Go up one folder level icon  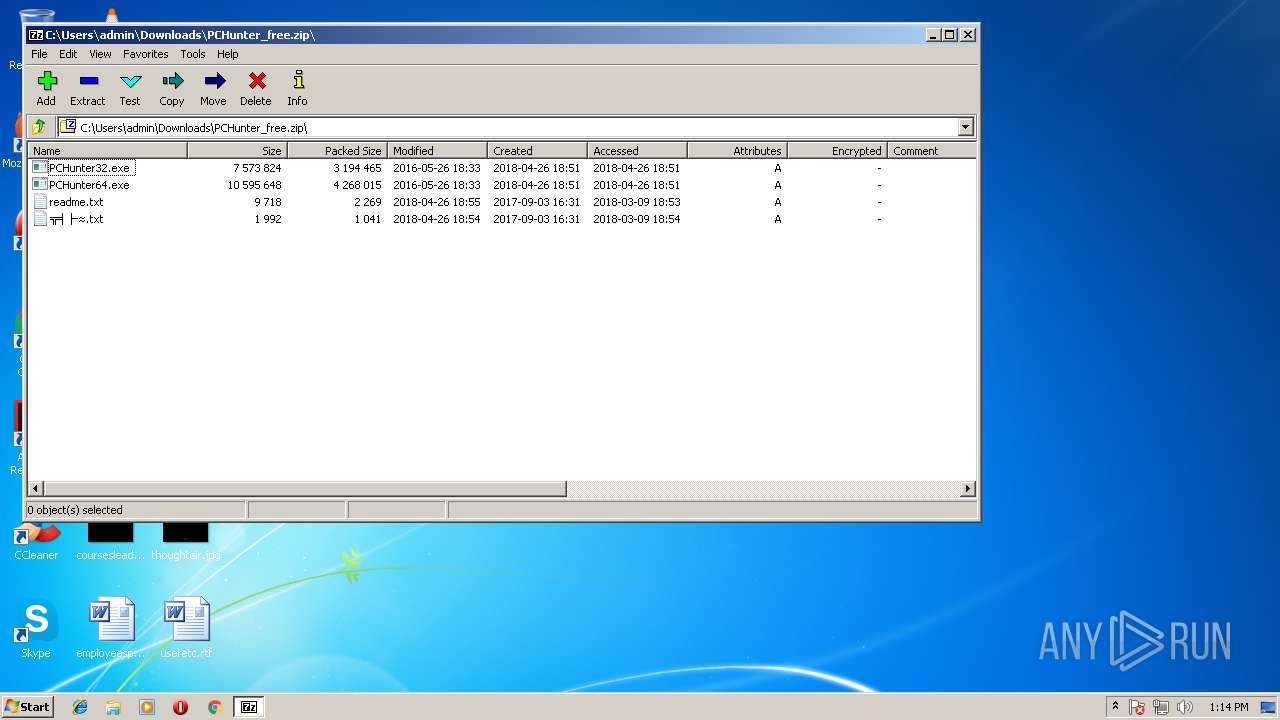(39, 127)
